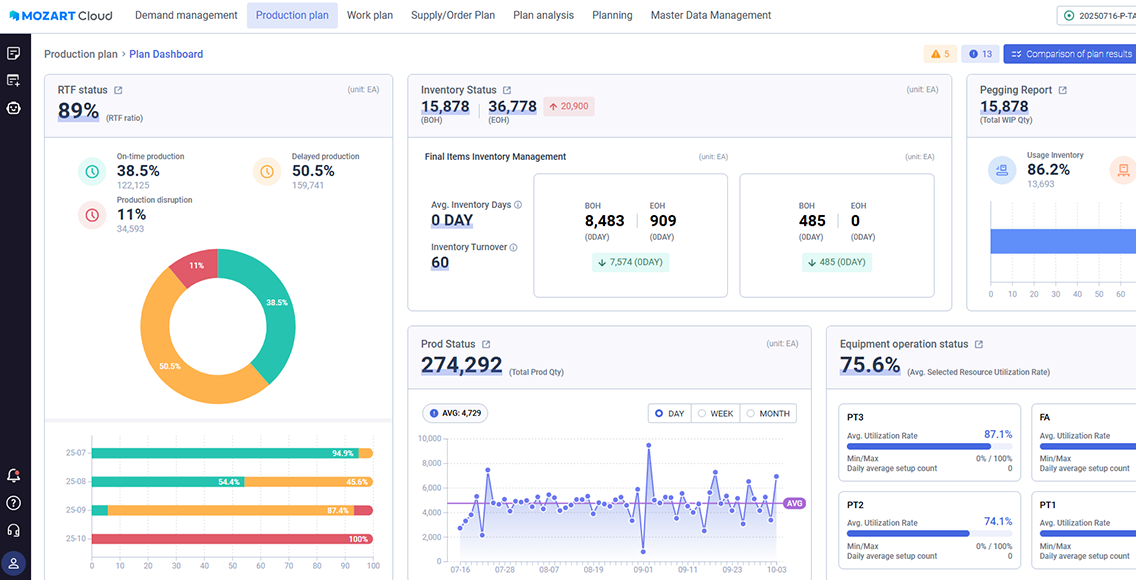
Task: Click the user profile avatar icon
Action: point(14,564)
